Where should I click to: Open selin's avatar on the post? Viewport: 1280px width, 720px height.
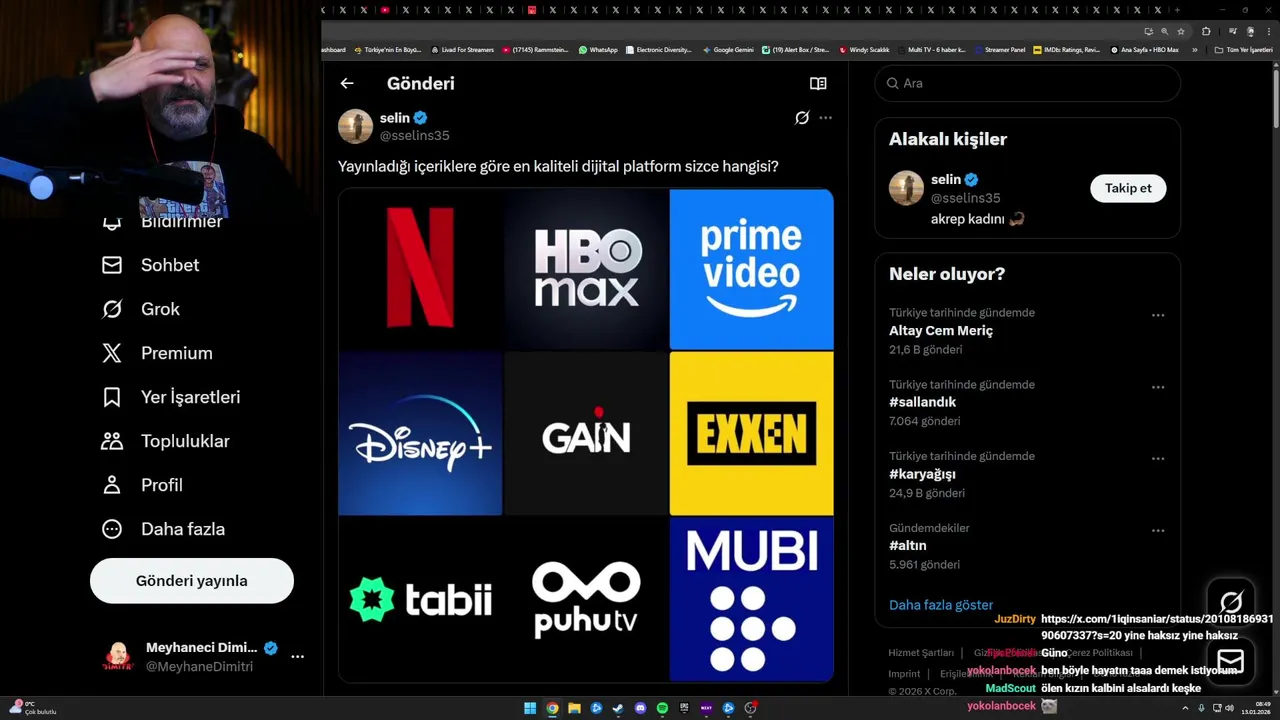355,126
